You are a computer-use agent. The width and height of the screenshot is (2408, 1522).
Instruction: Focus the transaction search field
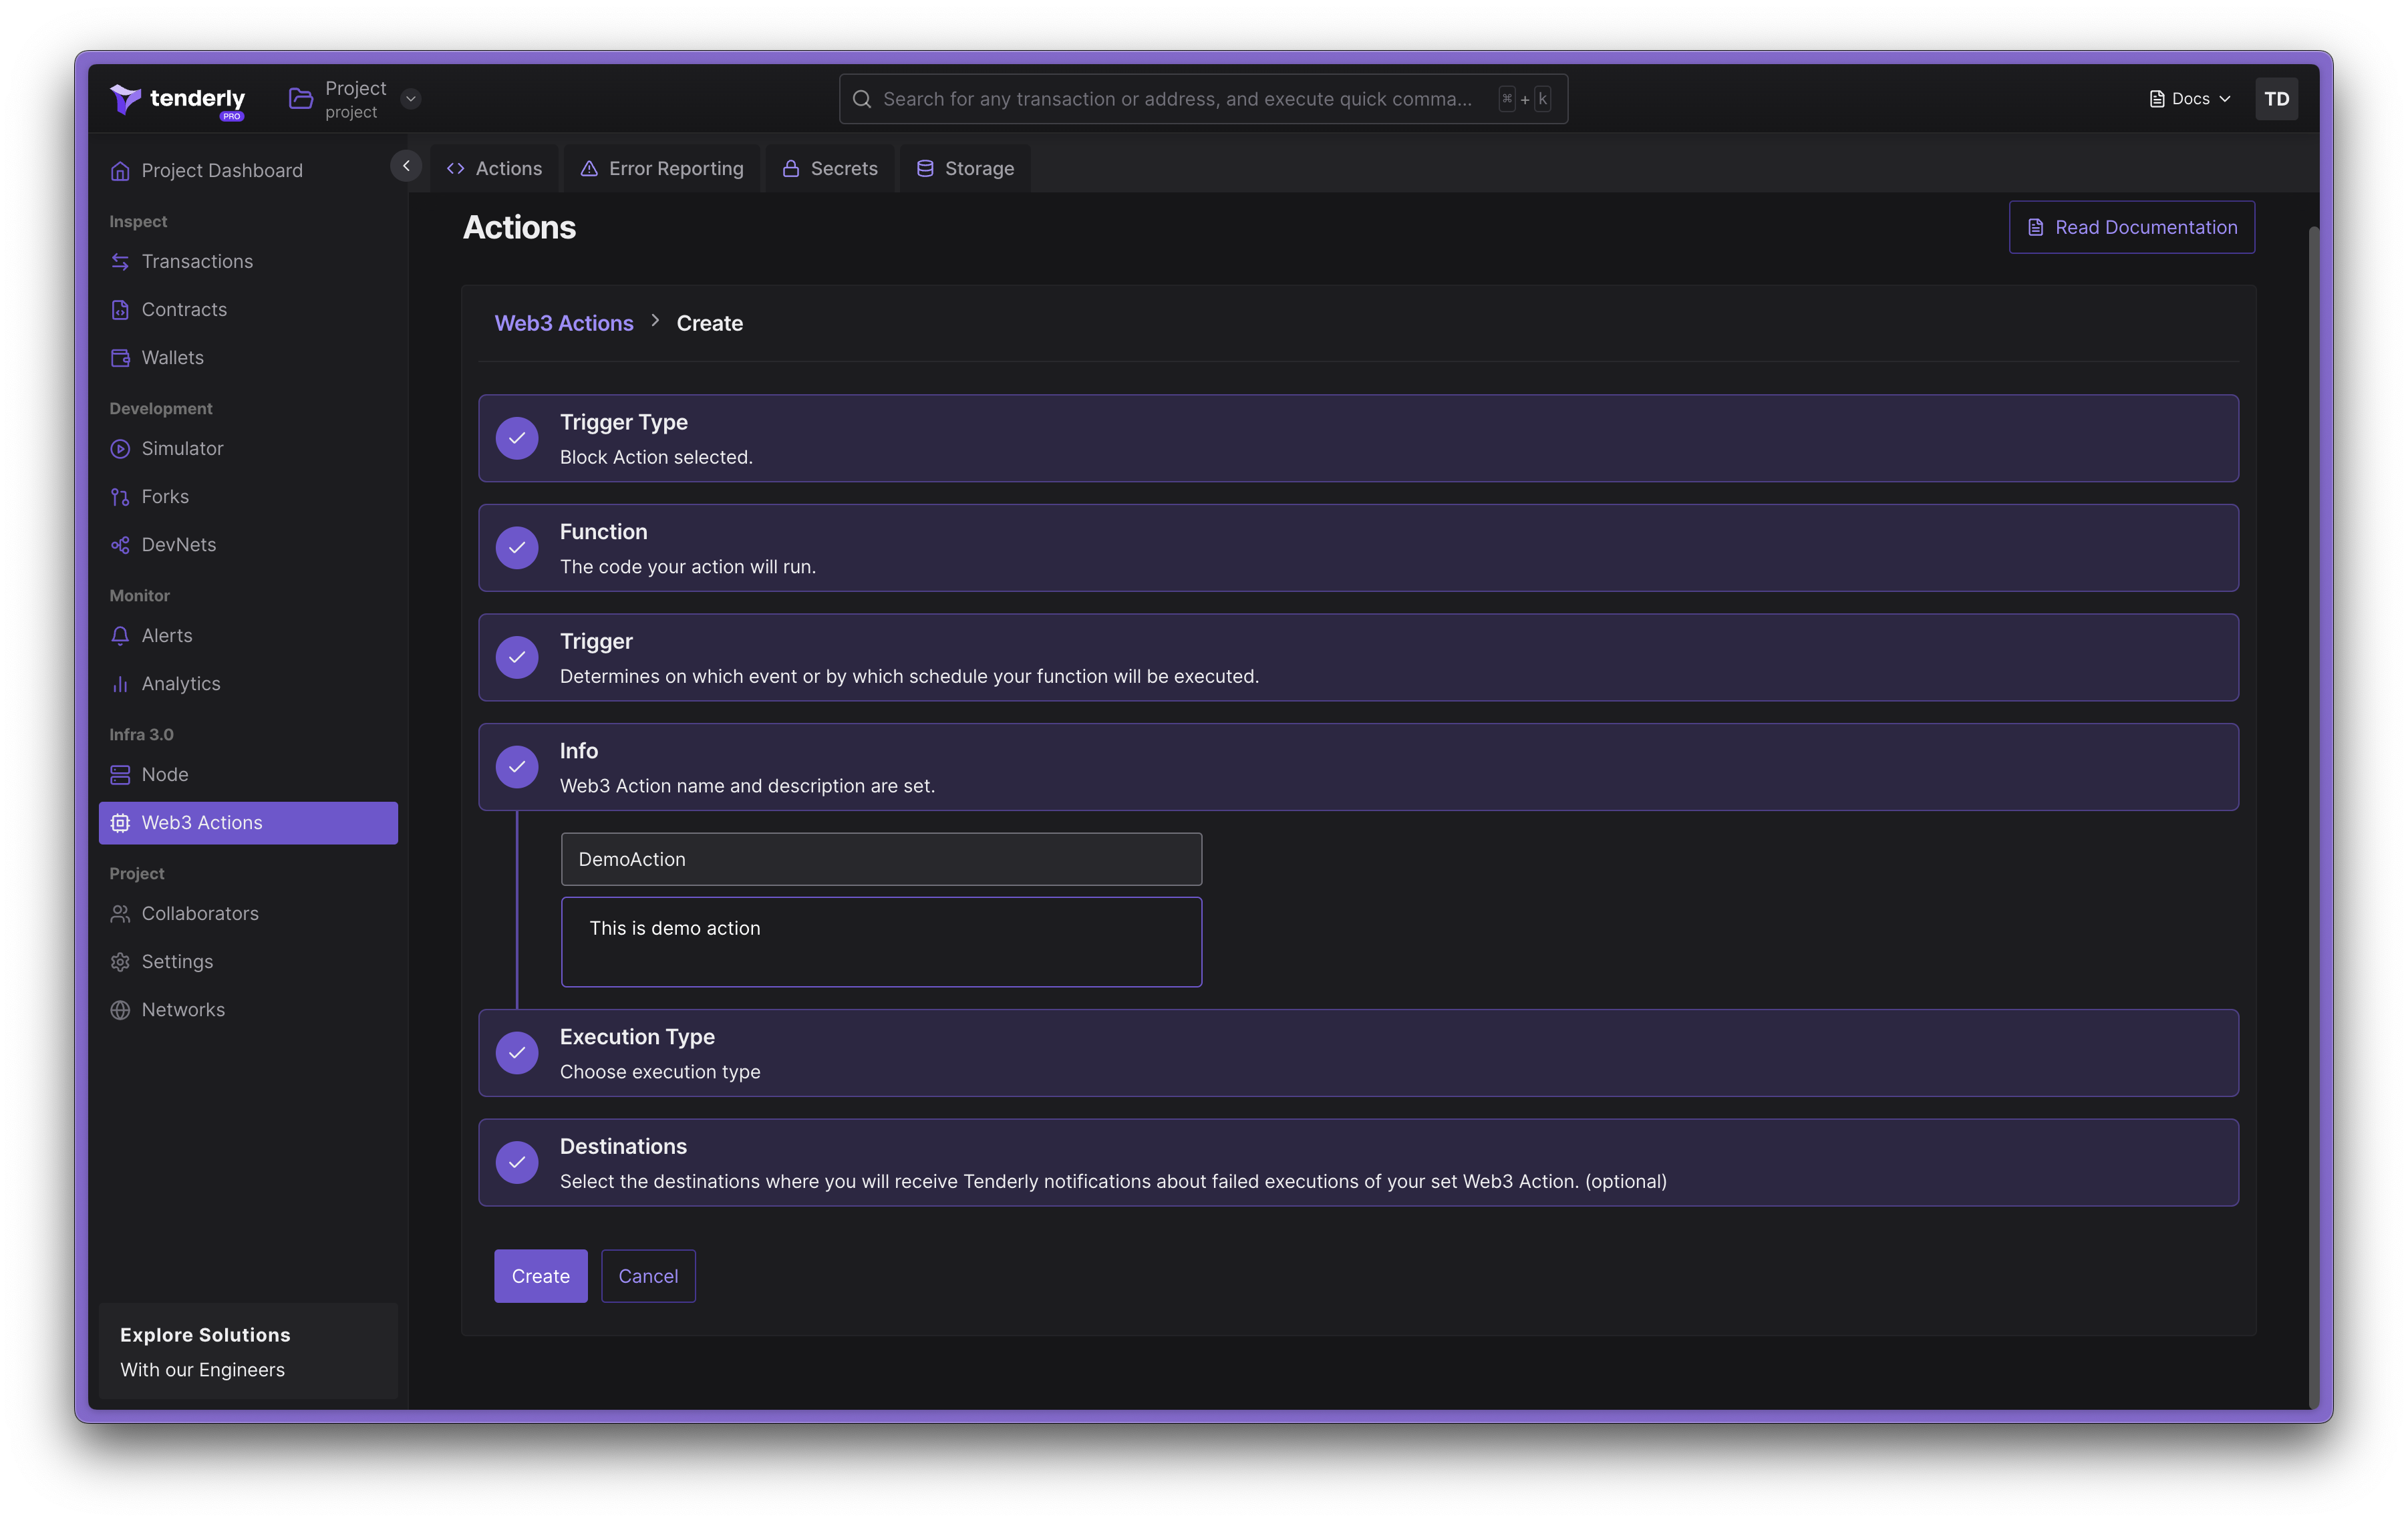pos(1203,99)
